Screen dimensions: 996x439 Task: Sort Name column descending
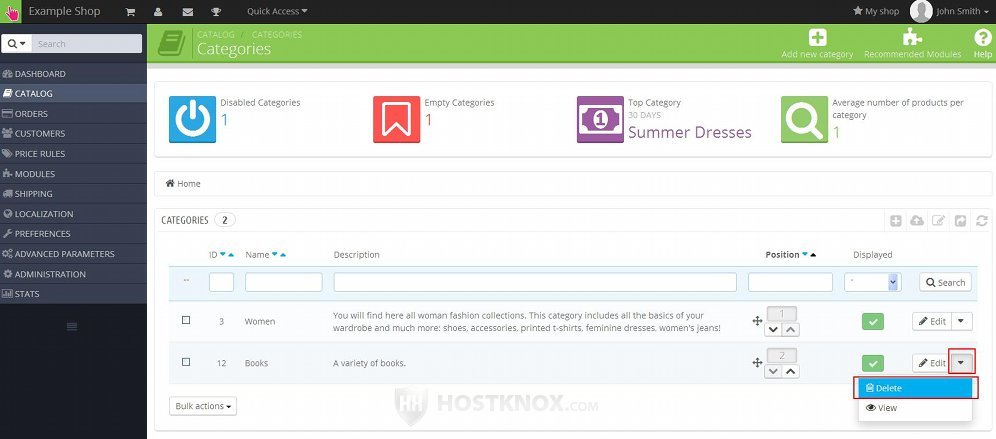click(x=274, y=255)
